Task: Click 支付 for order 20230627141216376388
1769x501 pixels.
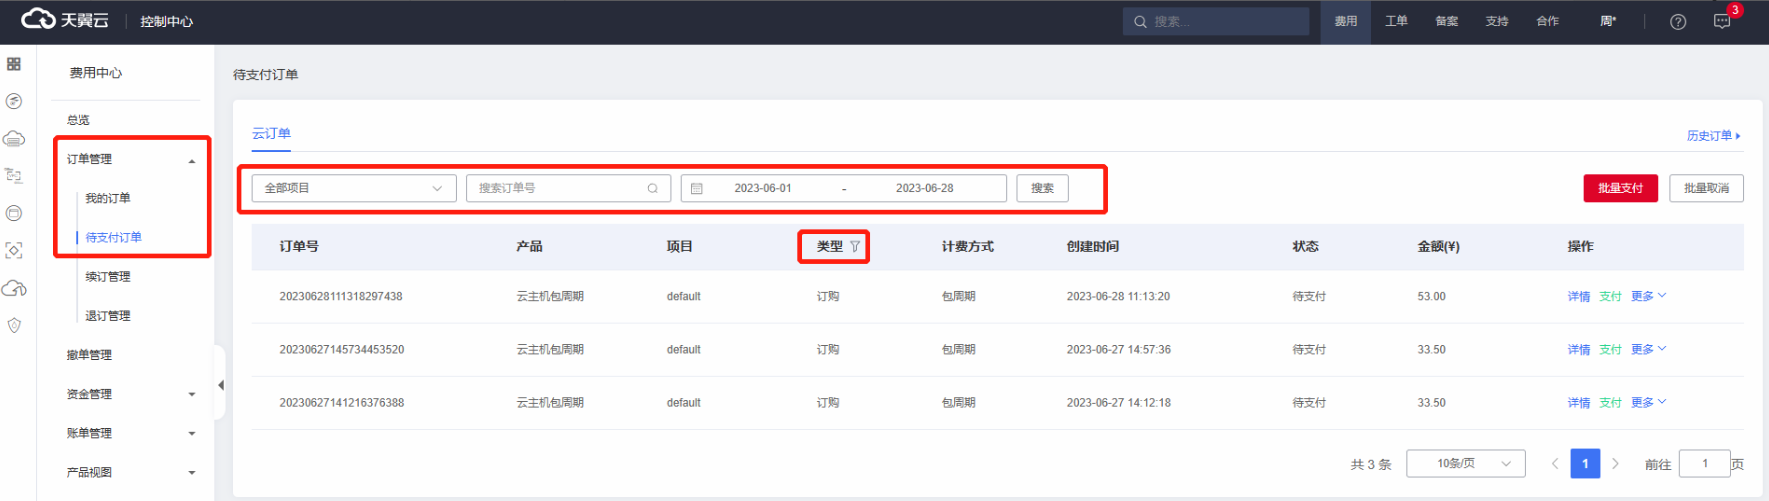Action: point(1610,402)
